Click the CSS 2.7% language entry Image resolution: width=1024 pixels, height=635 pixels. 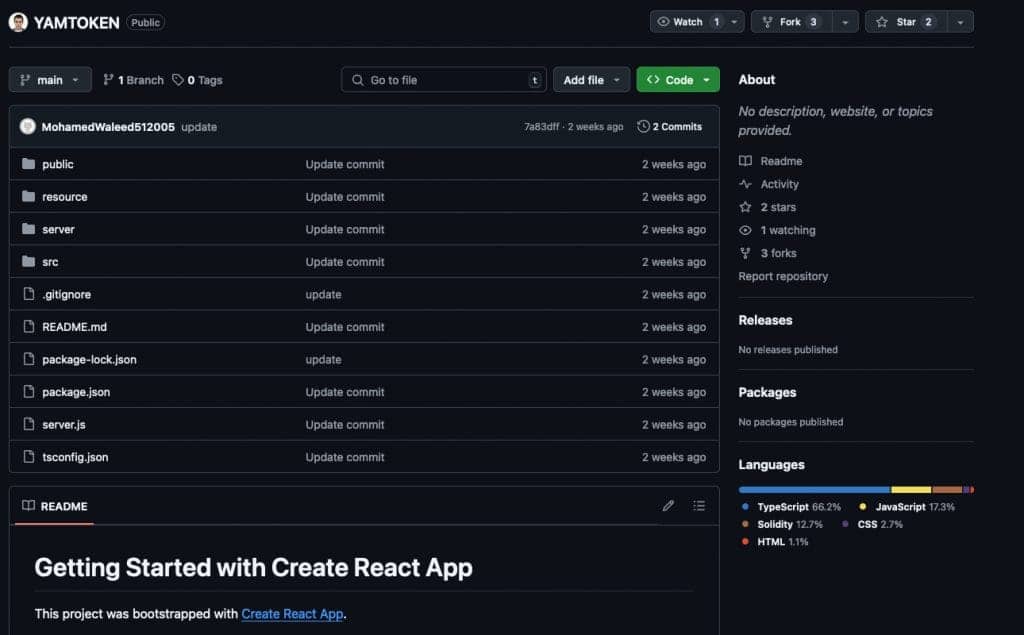pyautogui.click(x=872, y=525)
